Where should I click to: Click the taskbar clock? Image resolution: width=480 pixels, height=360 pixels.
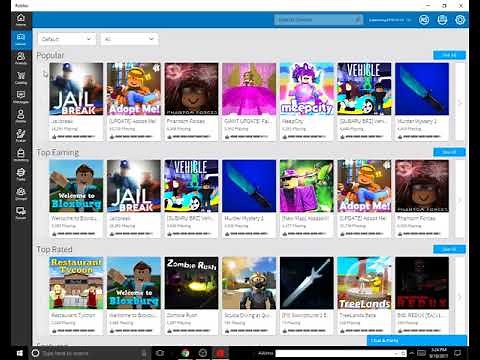439,353
